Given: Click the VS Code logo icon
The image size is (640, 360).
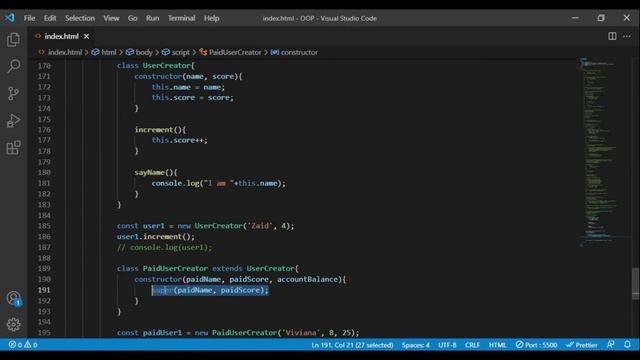Looking at the screenshot, I should [x=10, y=18].
